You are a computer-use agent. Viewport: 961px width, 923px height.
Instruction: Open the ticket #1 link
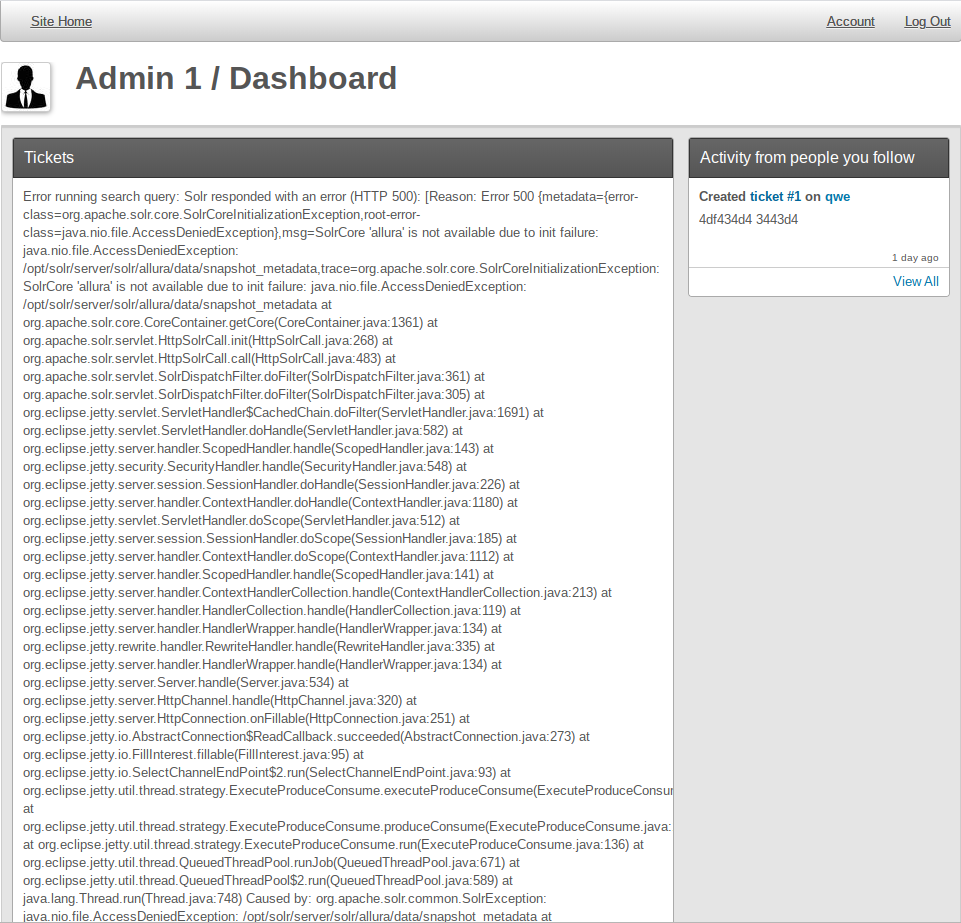(x=775, y=197)
